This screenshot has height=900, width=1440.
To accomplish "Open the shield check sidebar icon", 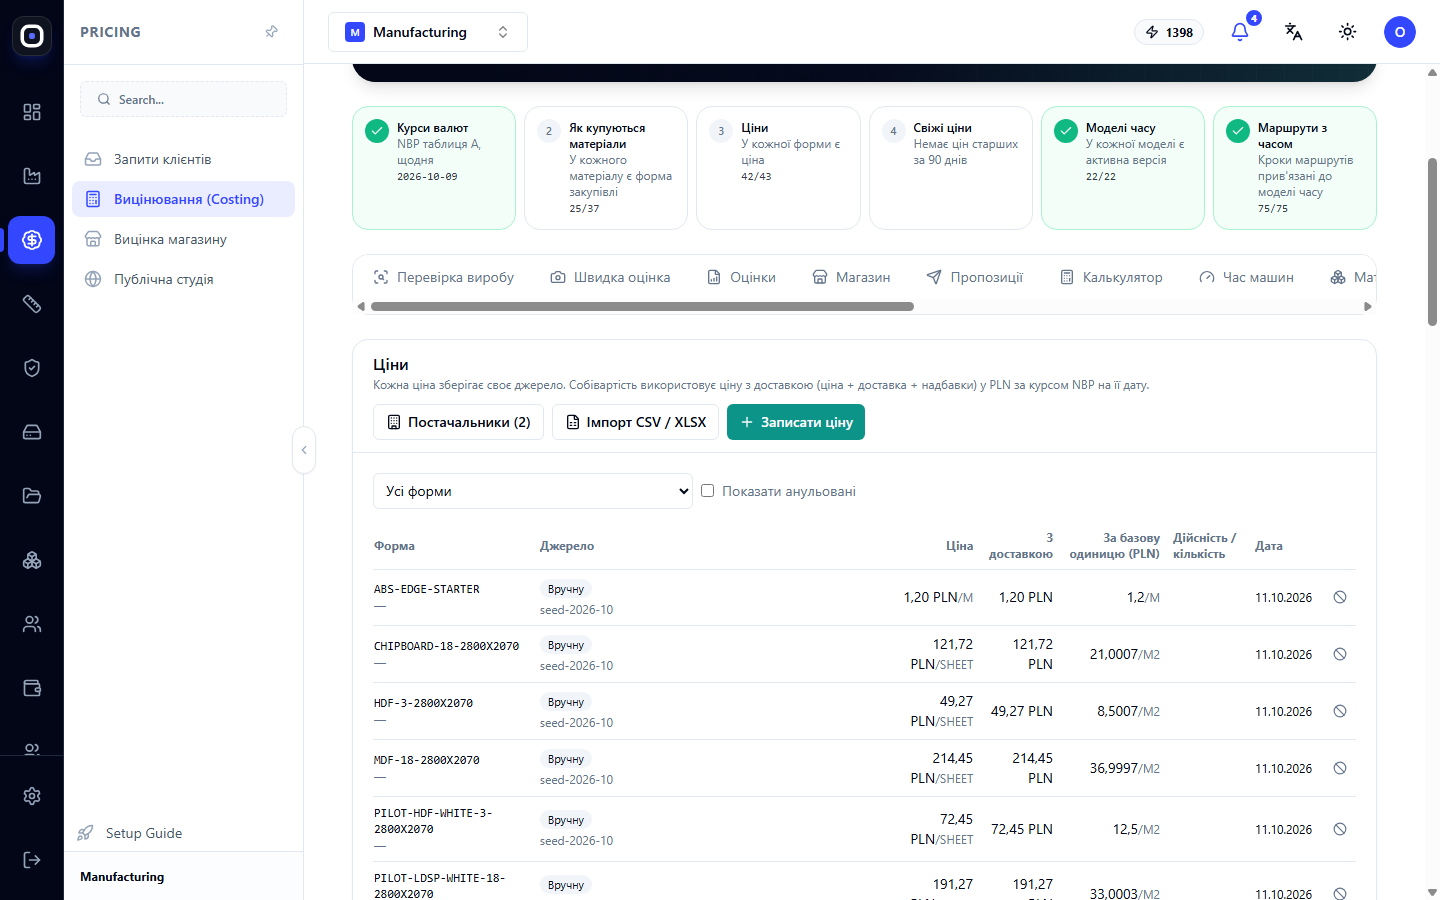I will coord(32,368).
